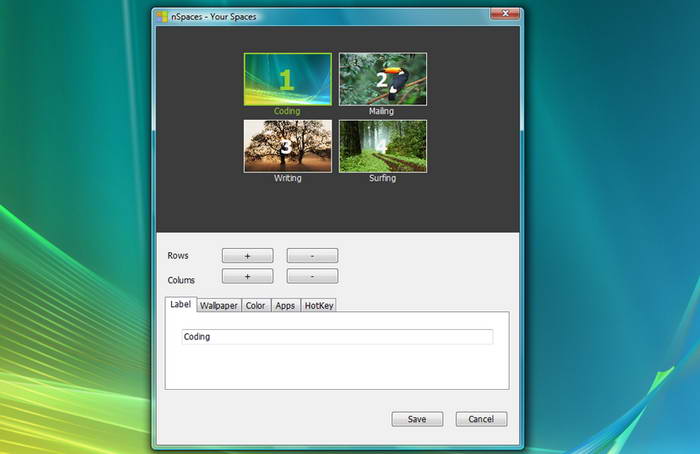Click the Colums label text
700x454 pixels.
[181, 280]
